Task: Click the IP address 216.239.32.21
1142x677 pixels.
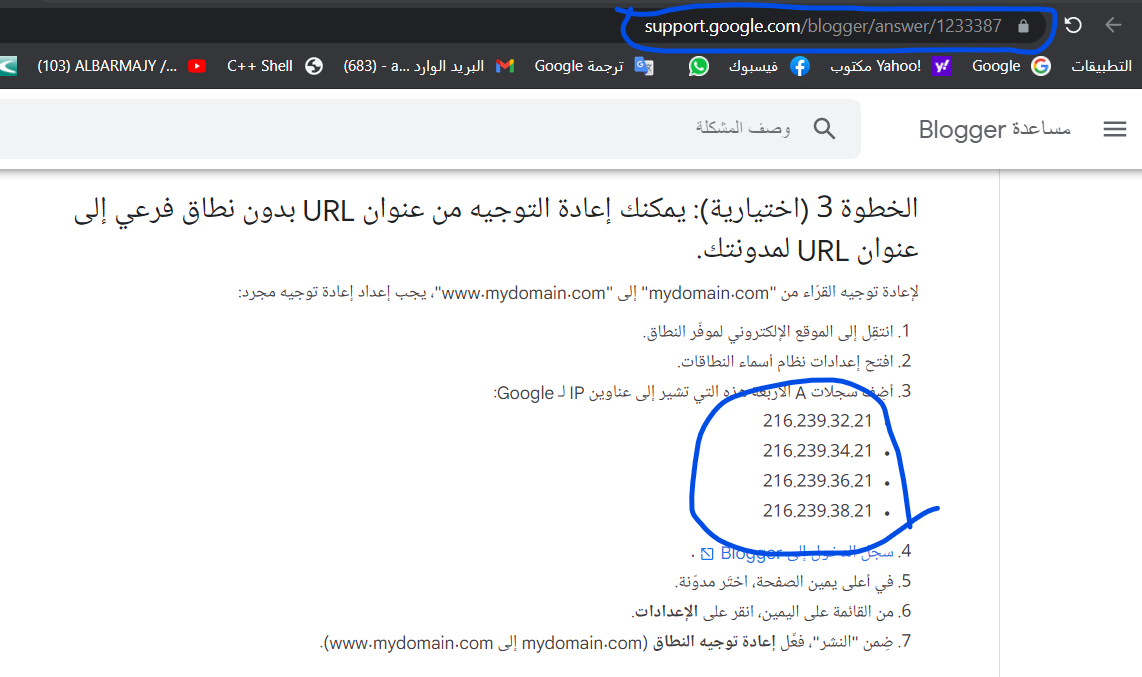Action: click(817, 421)
